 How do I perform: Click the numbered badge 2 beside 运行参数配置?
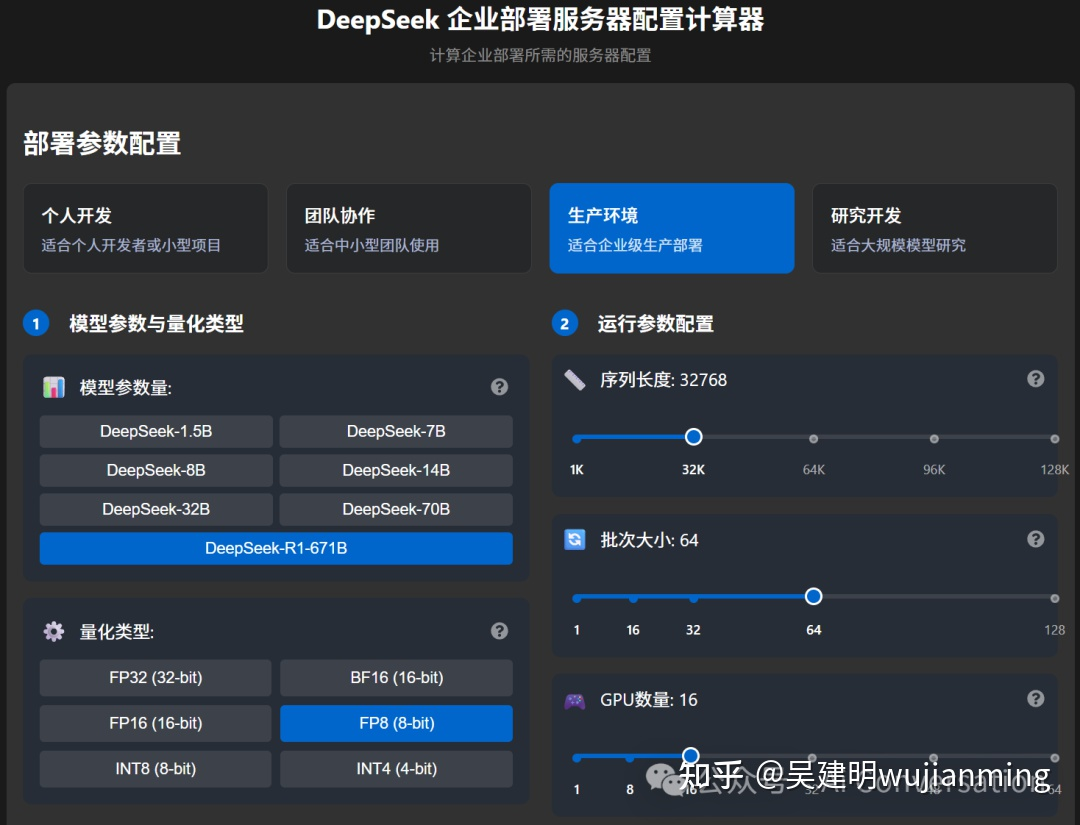pyautogui.click(x=564, y=323)
